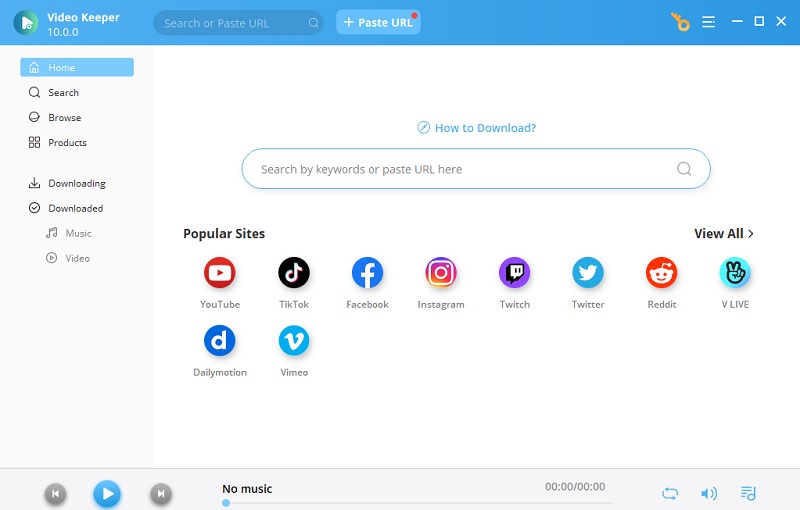Click the Paste URL button
The image size is (800, 510).
[x=378, y=22]
